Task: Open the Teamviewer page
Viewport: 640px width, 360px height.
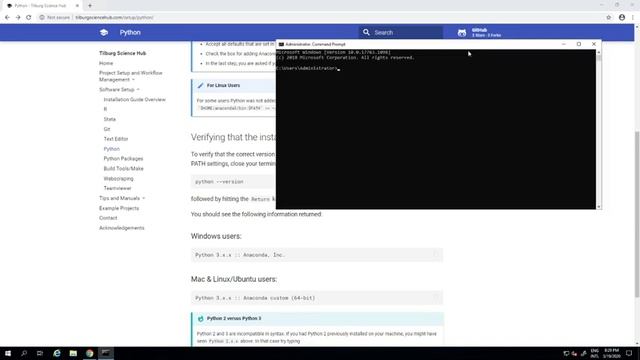Action: pyautogui.click(x=118, y=188)
